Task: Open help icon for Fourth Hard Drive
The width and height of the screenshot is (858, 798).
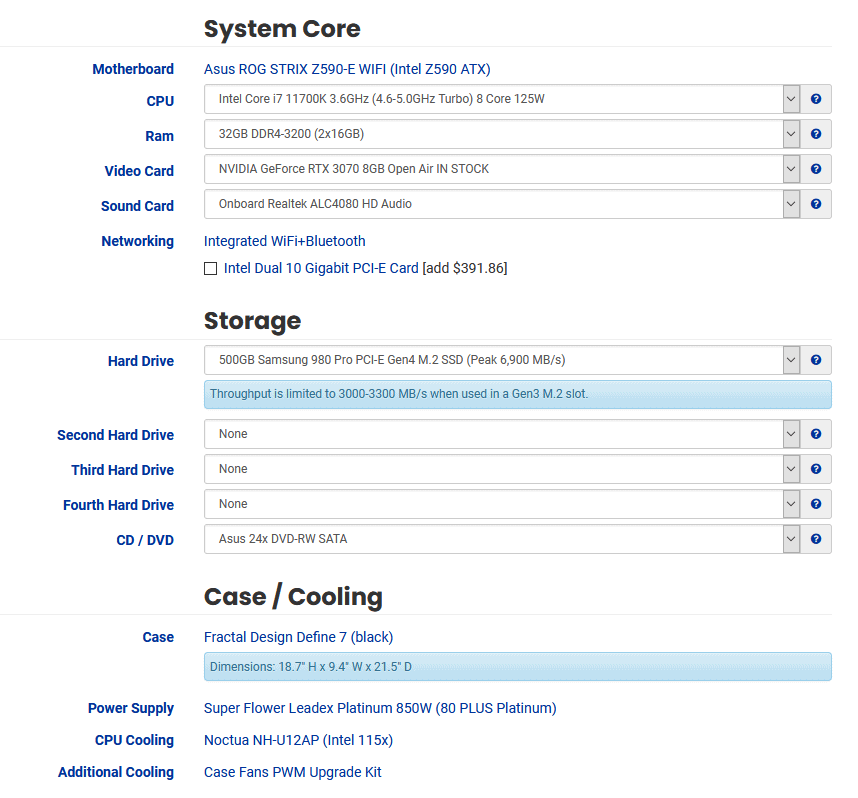Action: (x=815, y=504)
